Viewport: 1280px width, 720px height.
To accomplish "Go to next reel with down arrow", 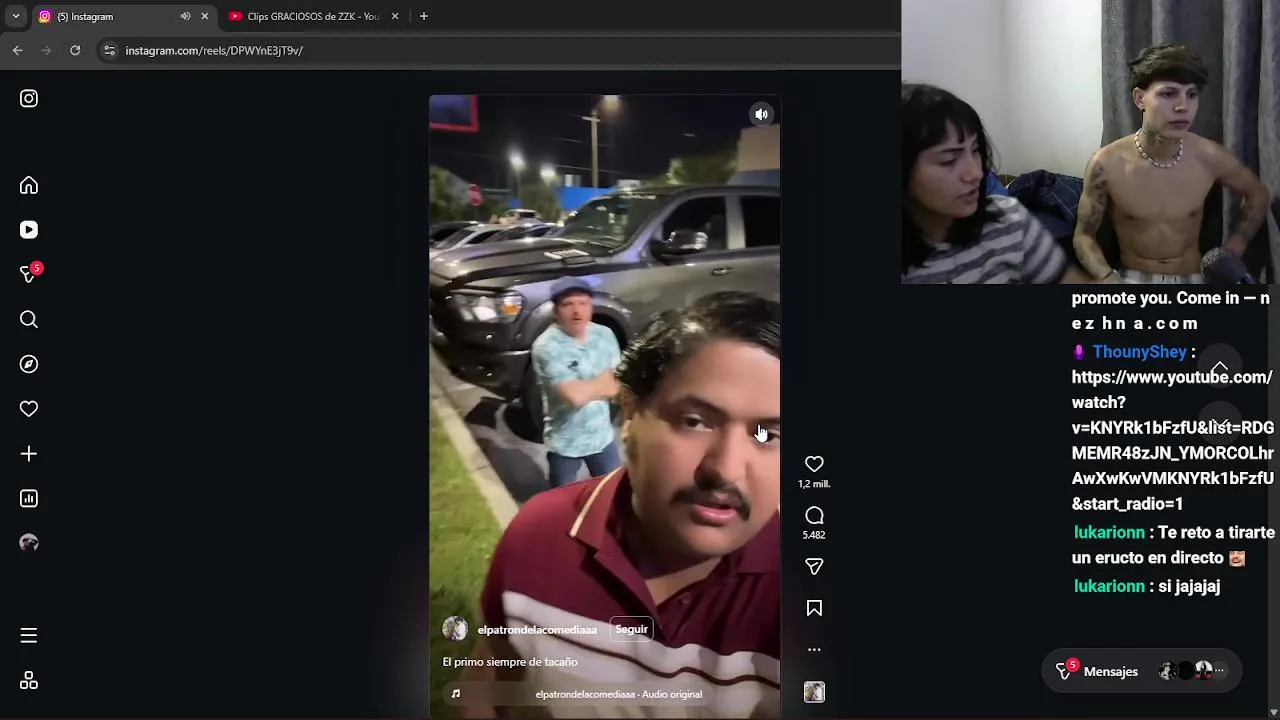I will [1220, 424].
